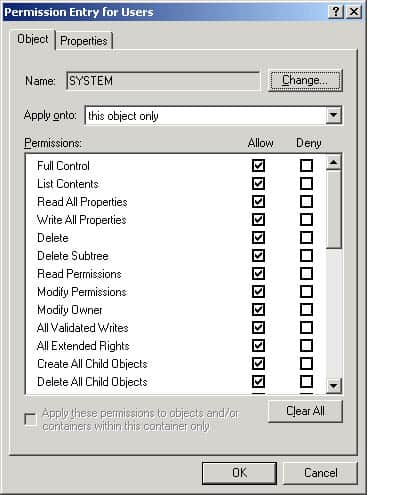Check Deny for Modify Owner
Image resolution: width=400 pixels, height=495 pixels.
click(x=306, y=310)
